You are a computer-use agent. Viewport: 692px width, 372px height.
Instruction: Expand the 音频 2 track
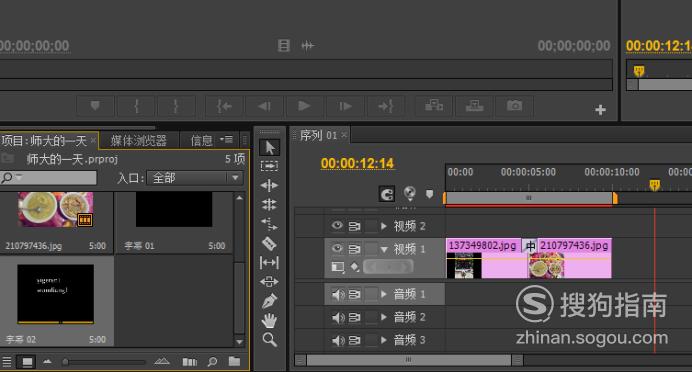pyautogui.click(x=384, y=317)
